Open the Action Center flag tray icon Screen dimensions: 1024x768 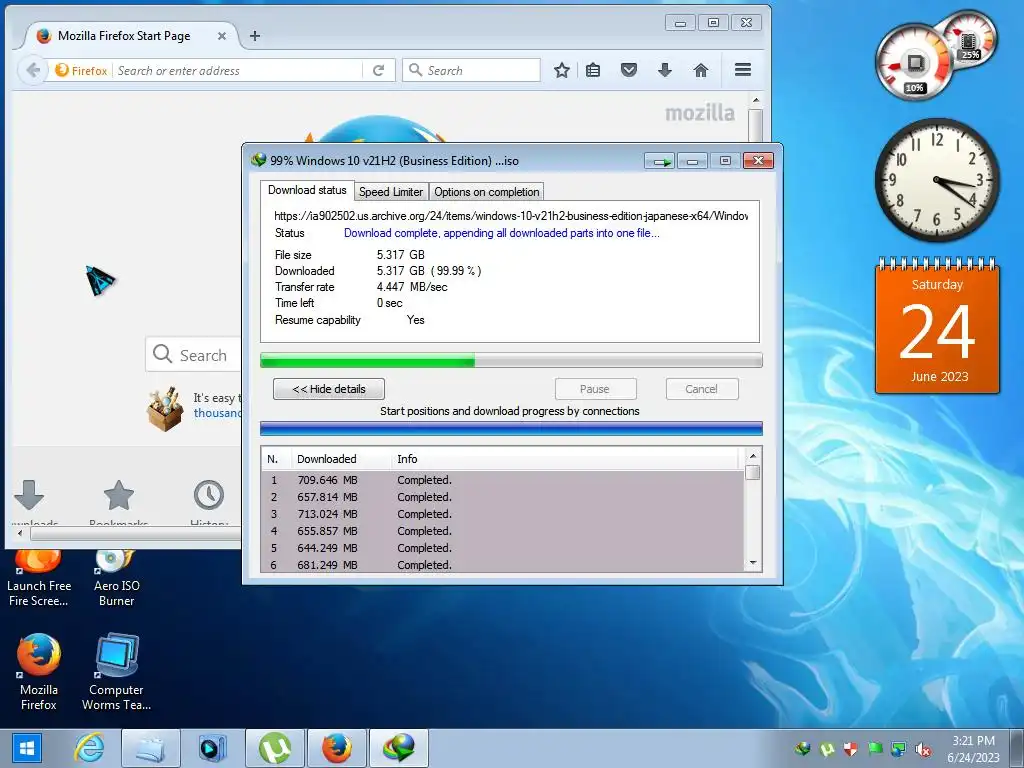click(875, 749)
